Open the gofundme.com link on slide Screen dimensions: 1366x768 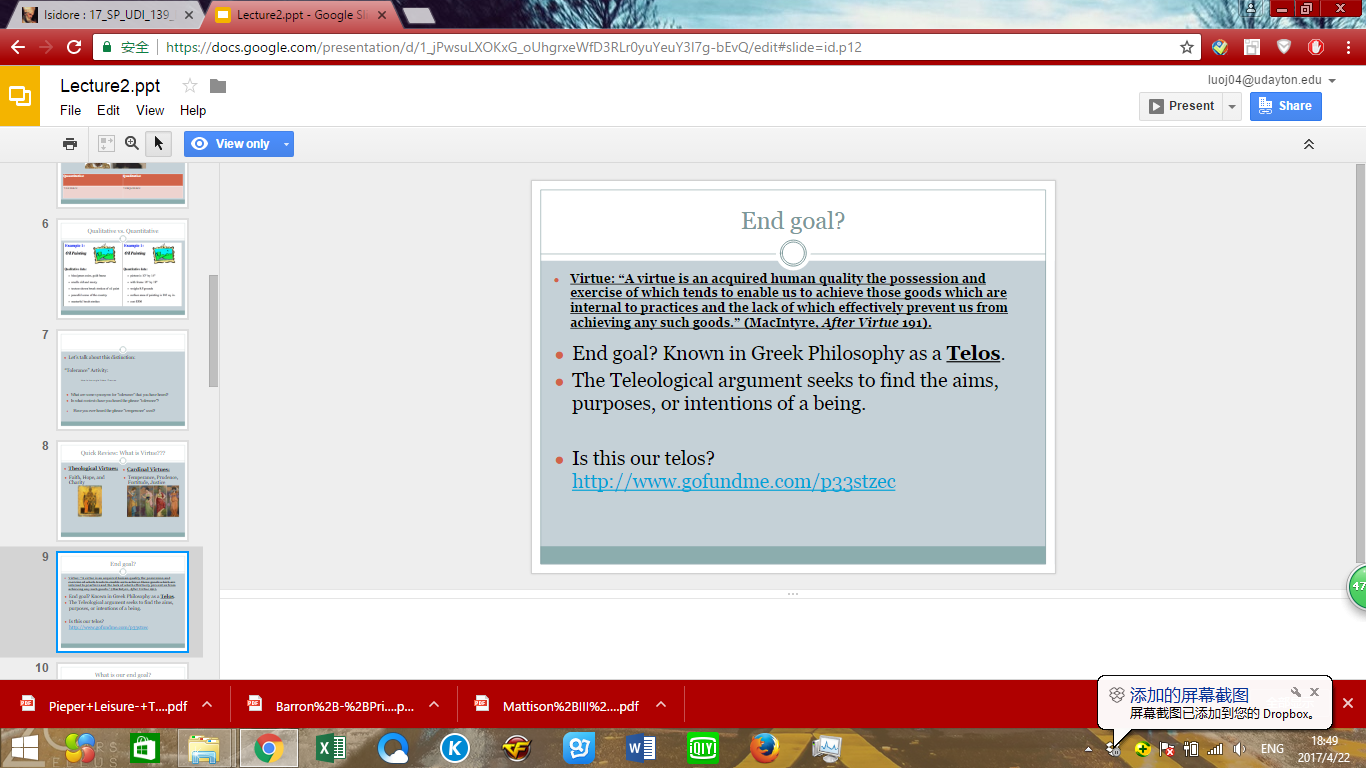[733, 482]
